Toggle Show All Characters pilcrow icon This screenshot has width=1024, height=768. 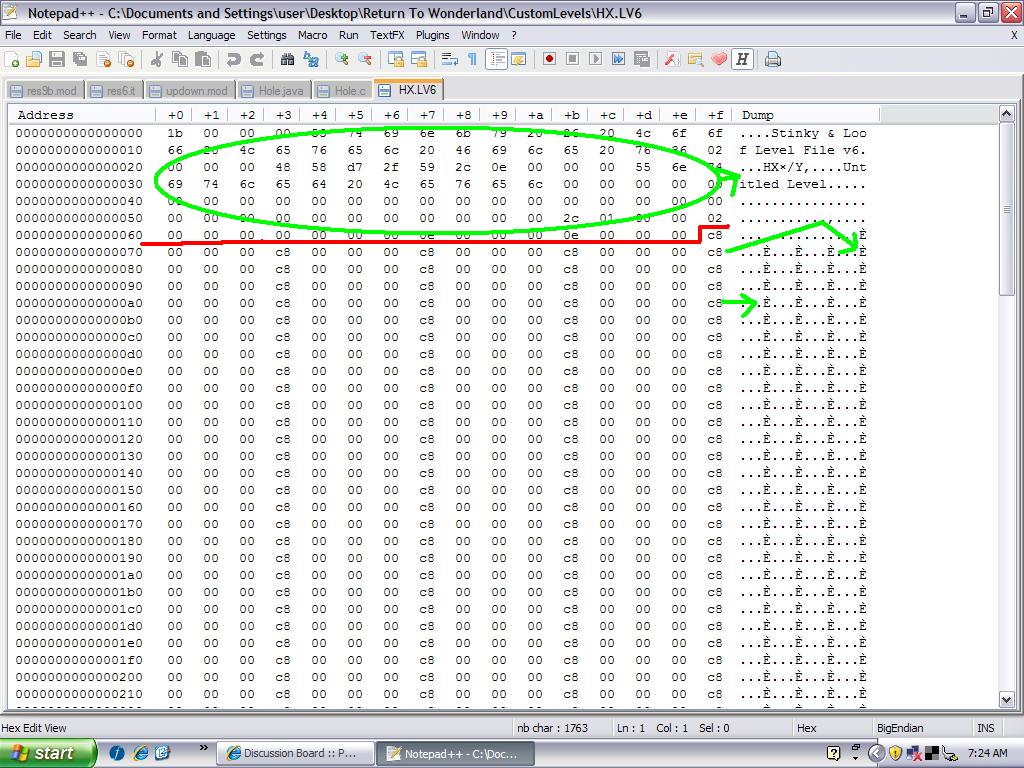click(472, 59)
